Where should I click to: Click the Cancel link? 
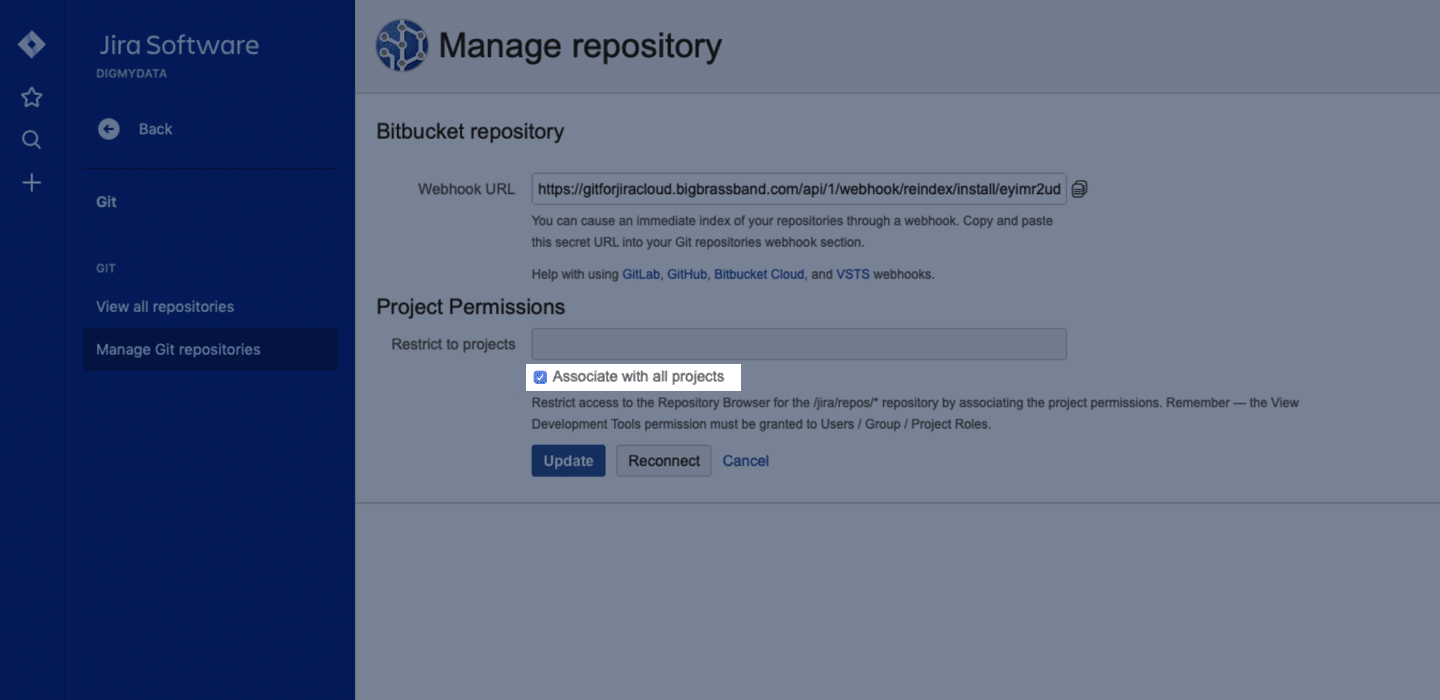(x=746, y=461)
